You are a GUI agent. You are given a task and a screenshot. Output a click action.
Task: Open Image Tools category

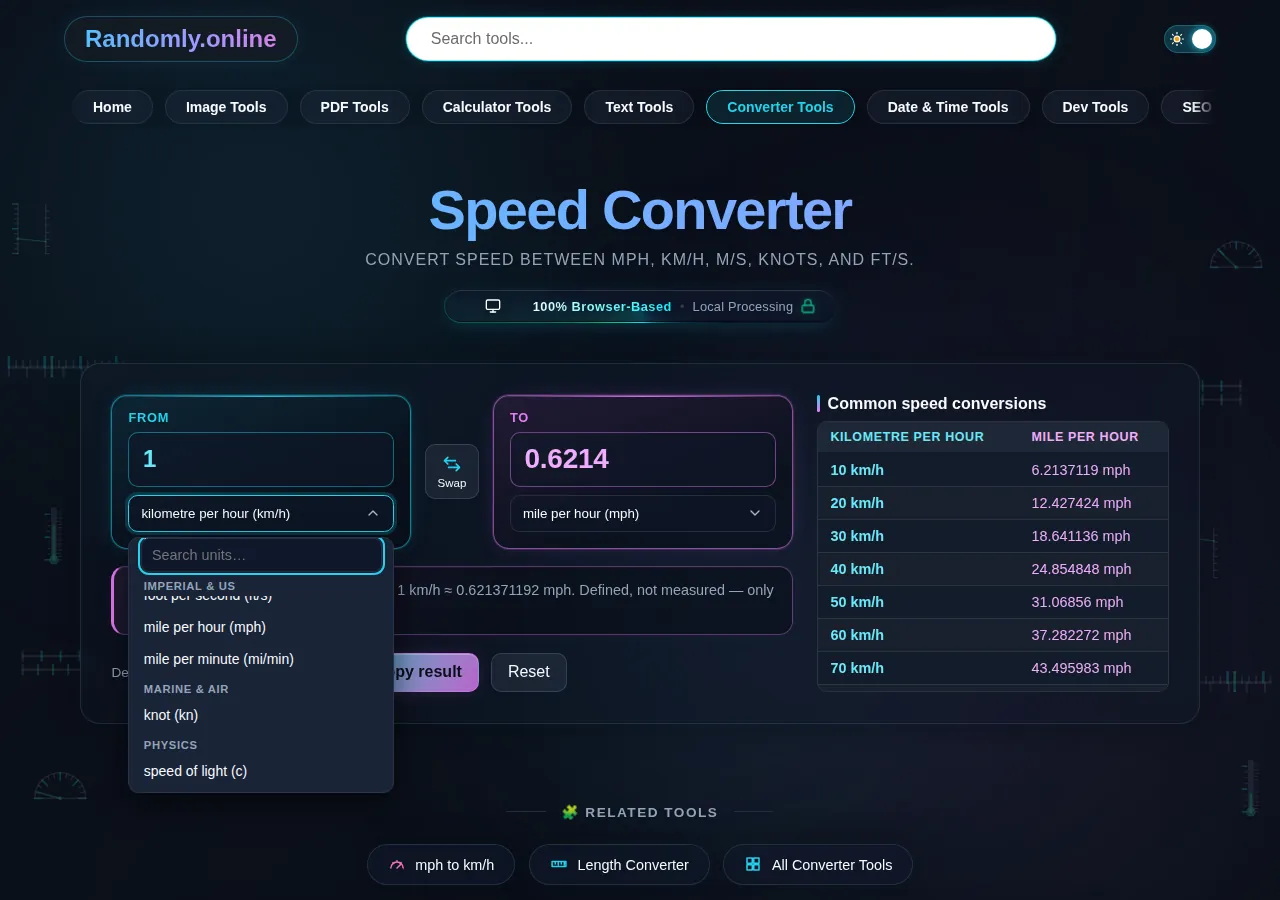tap(226, 107)
